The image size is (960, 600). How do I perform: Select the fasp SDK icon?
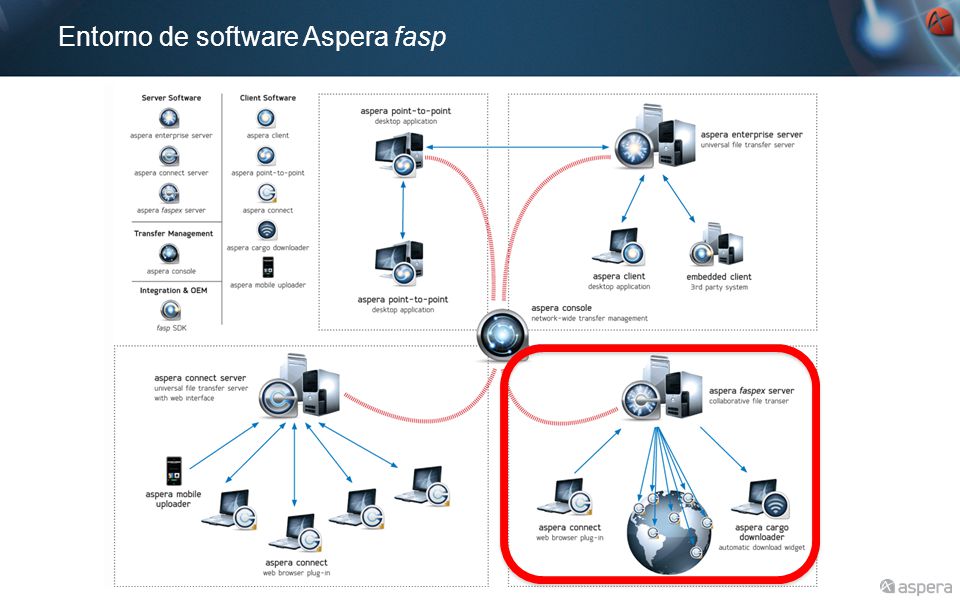coord(170,310)
